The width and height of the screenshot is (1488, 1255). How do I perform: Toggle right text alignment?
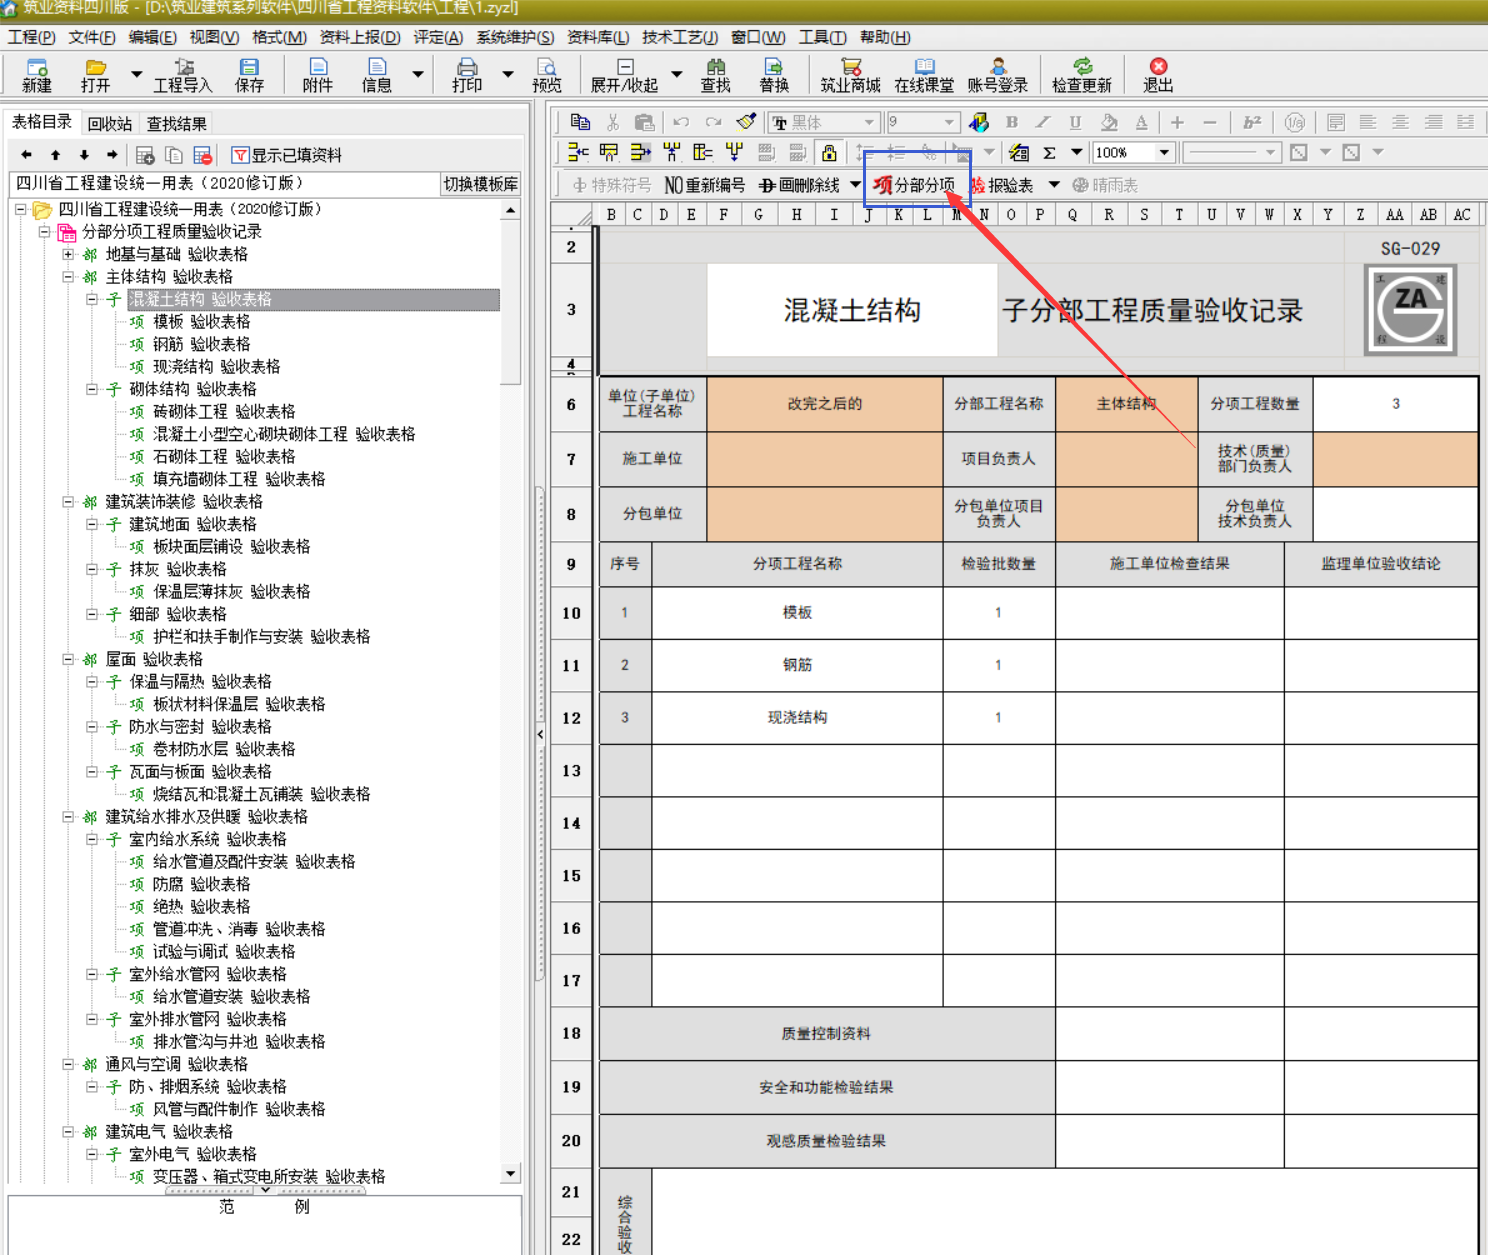point(1434,122)
